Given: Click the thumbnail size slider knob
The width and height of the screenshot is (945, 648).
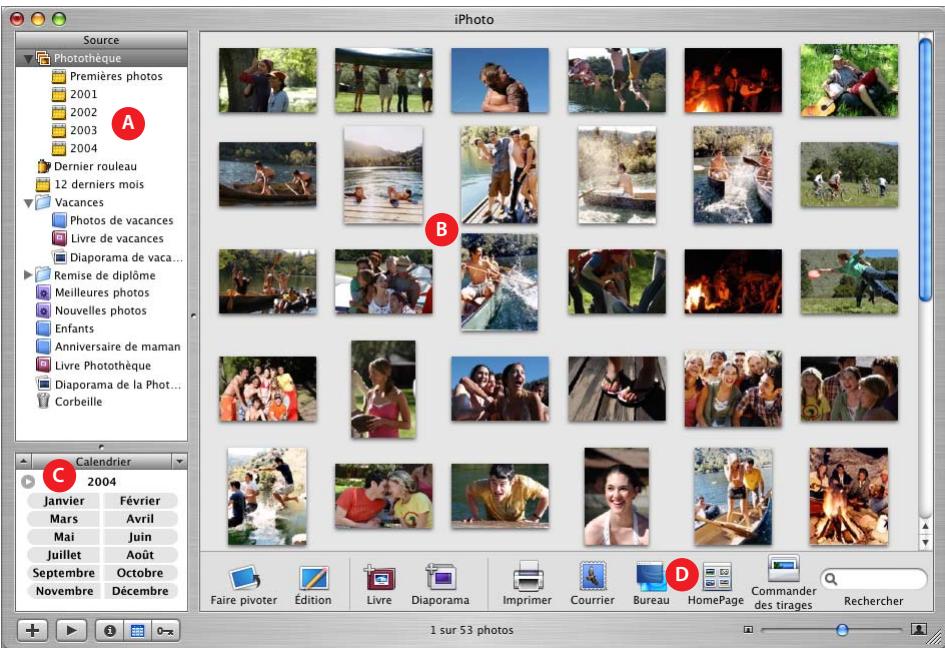Looking at the screenshot, I should pos(842,630).
